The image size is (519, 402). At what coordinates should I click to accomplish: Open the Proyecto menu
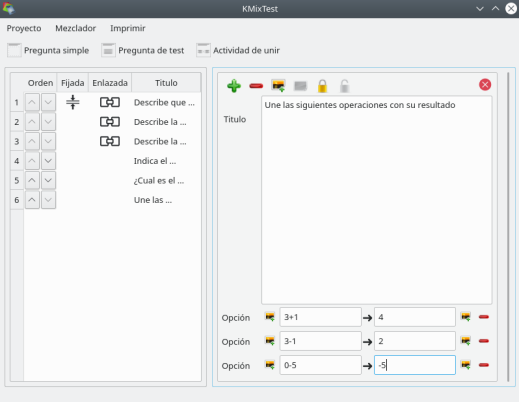(24, 28)
